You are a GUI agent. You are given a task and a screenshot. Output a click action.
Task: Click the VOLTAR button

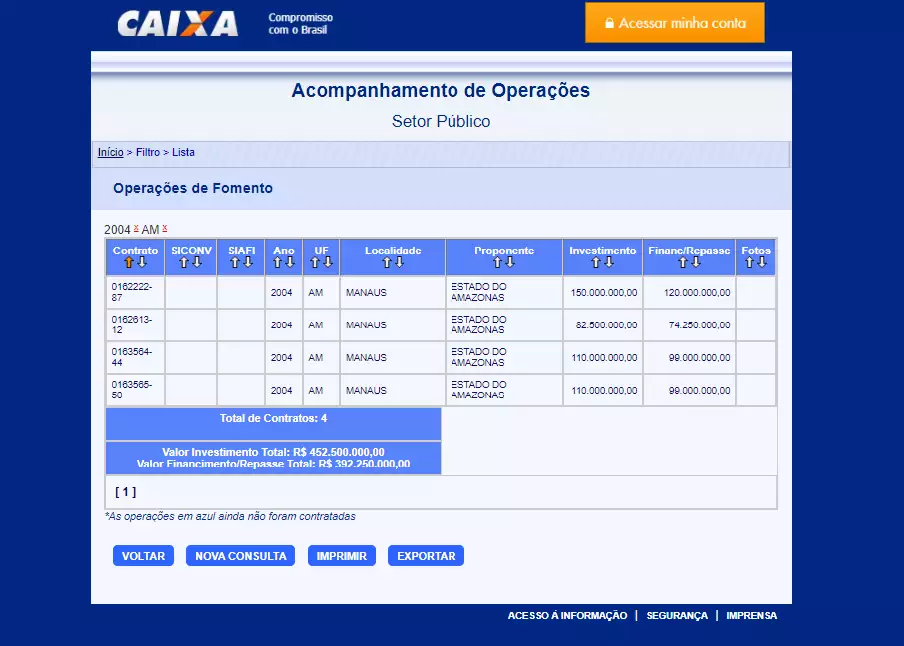(144, 556)
